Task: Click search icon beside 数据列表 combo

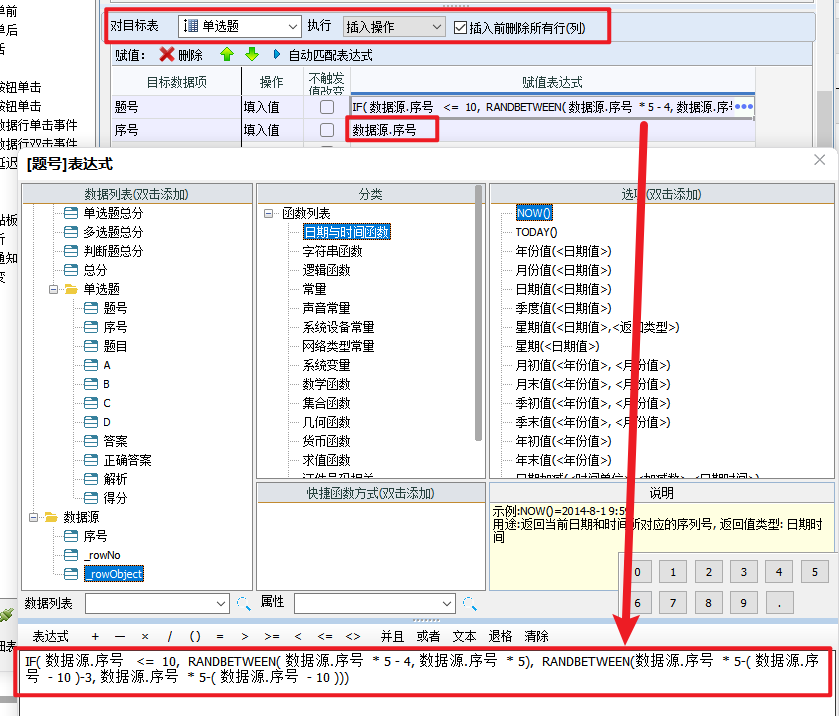Action: coord(244,604)
